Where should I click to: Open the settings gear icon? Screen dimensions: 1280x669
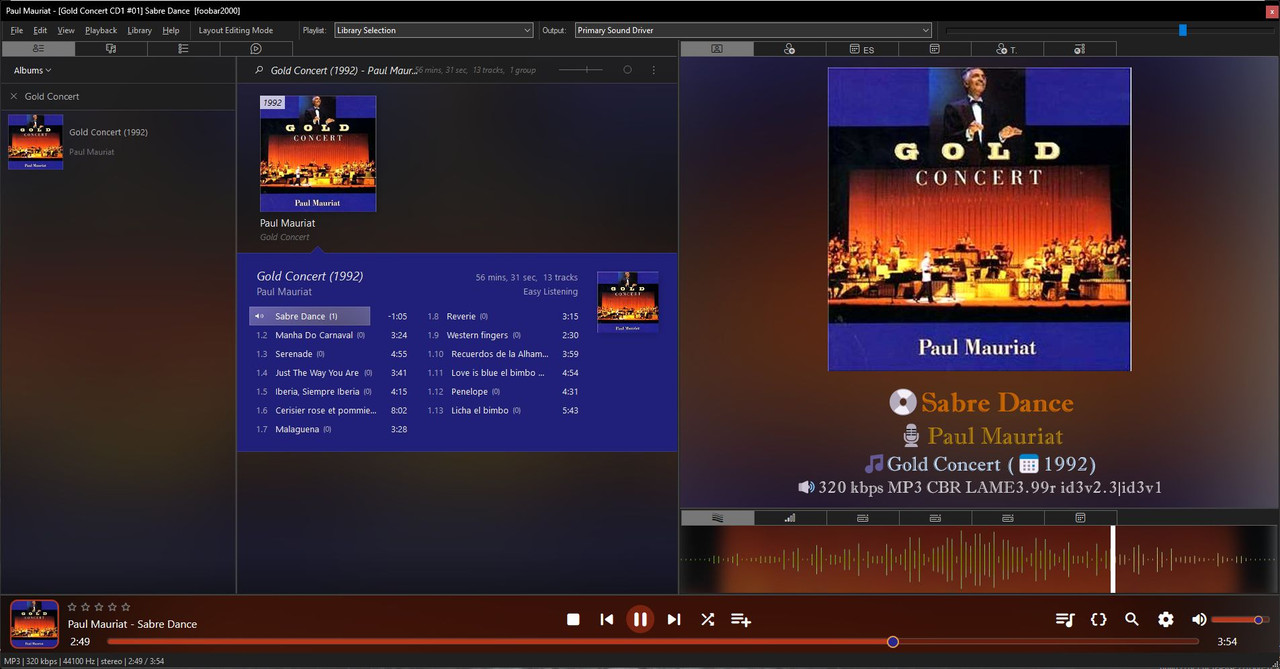[x=1166, y=620]
